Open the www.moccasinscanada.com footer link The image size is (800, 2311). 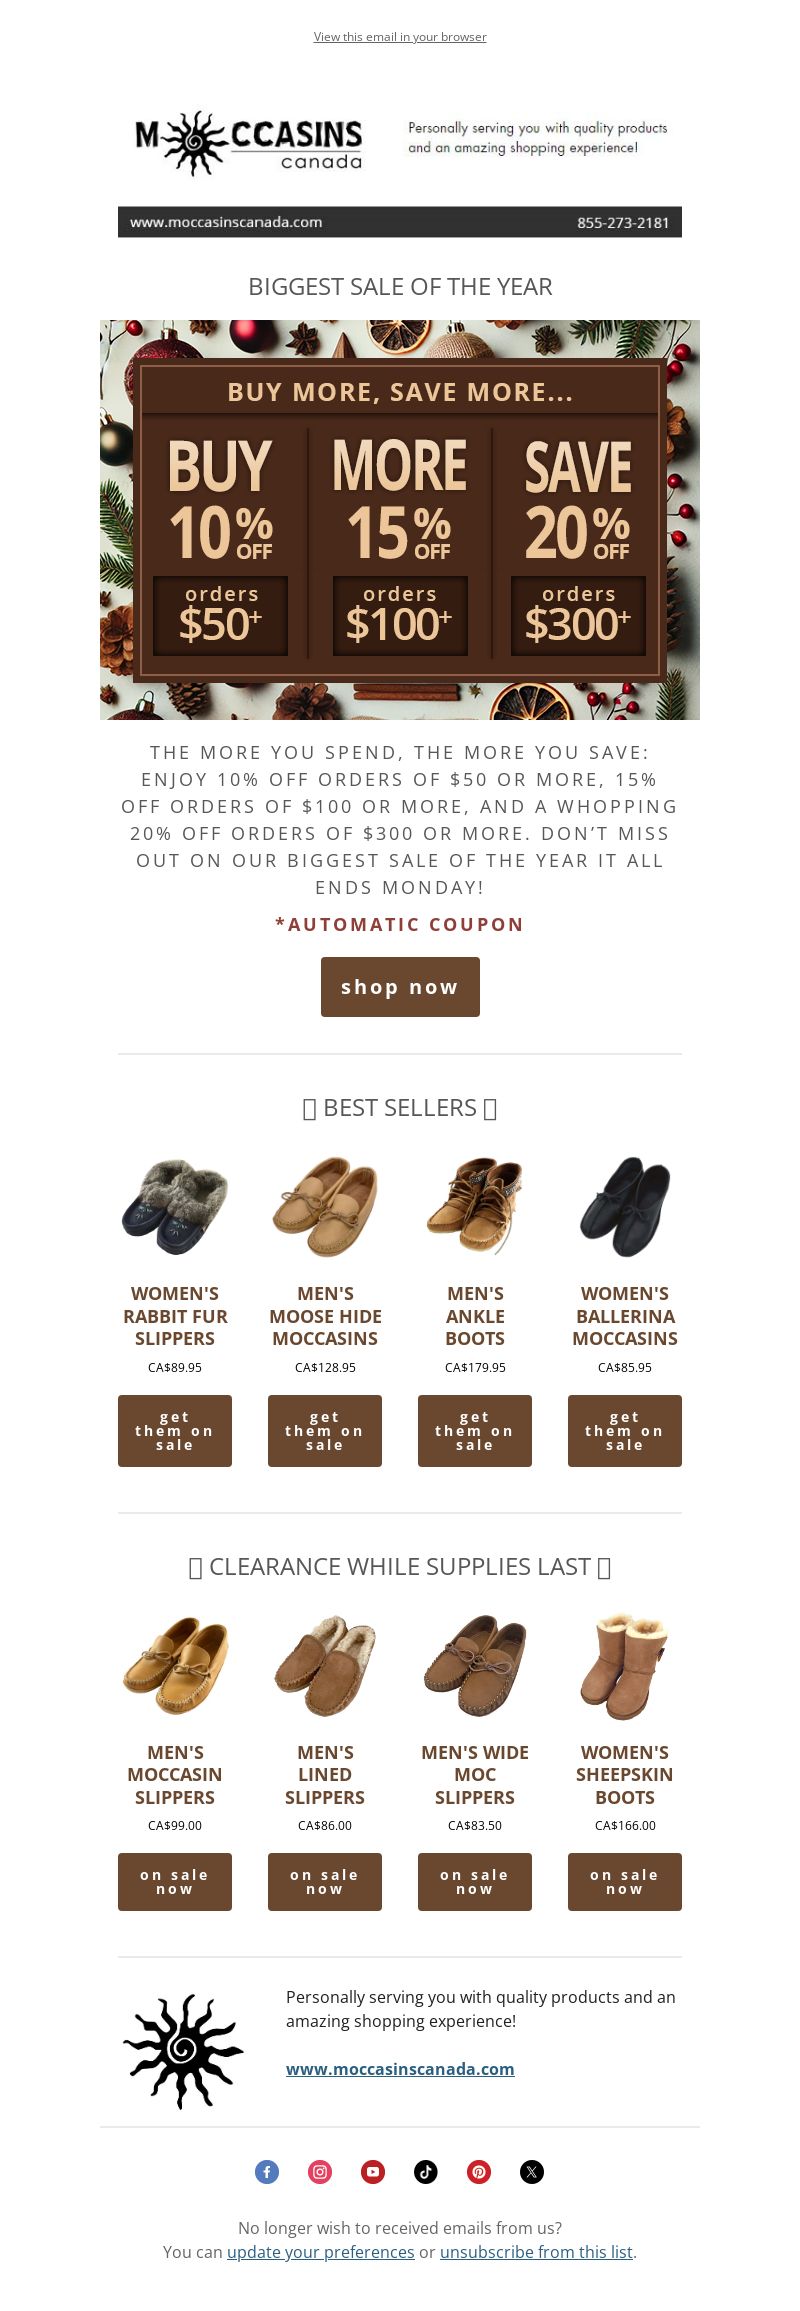pos(400,2069)
